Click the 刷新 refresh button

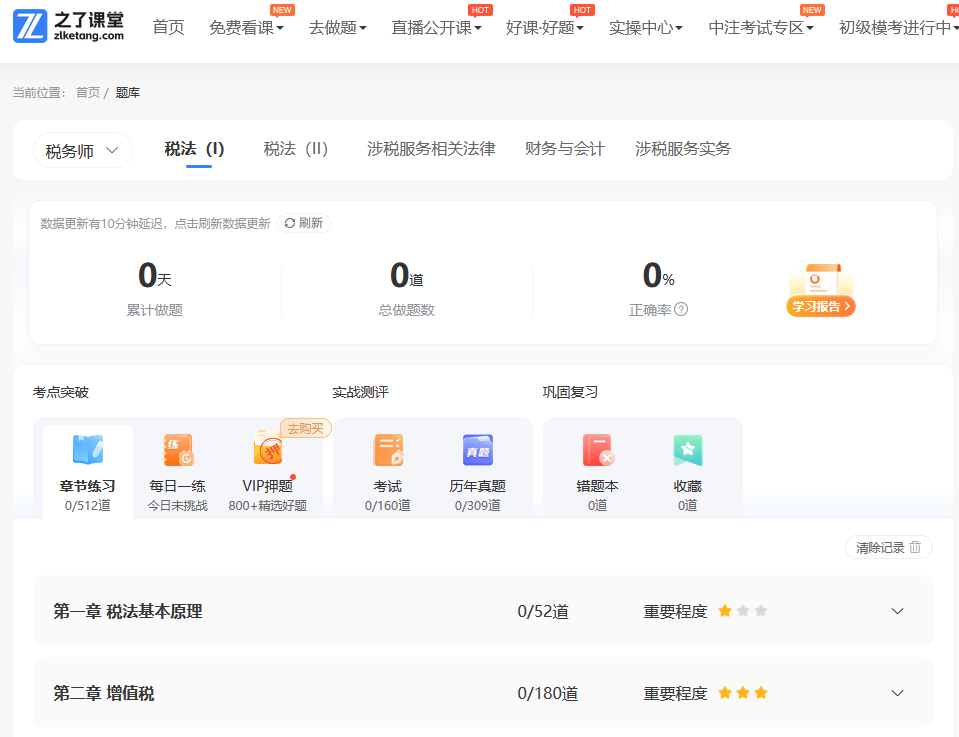(x=304, y=223)
